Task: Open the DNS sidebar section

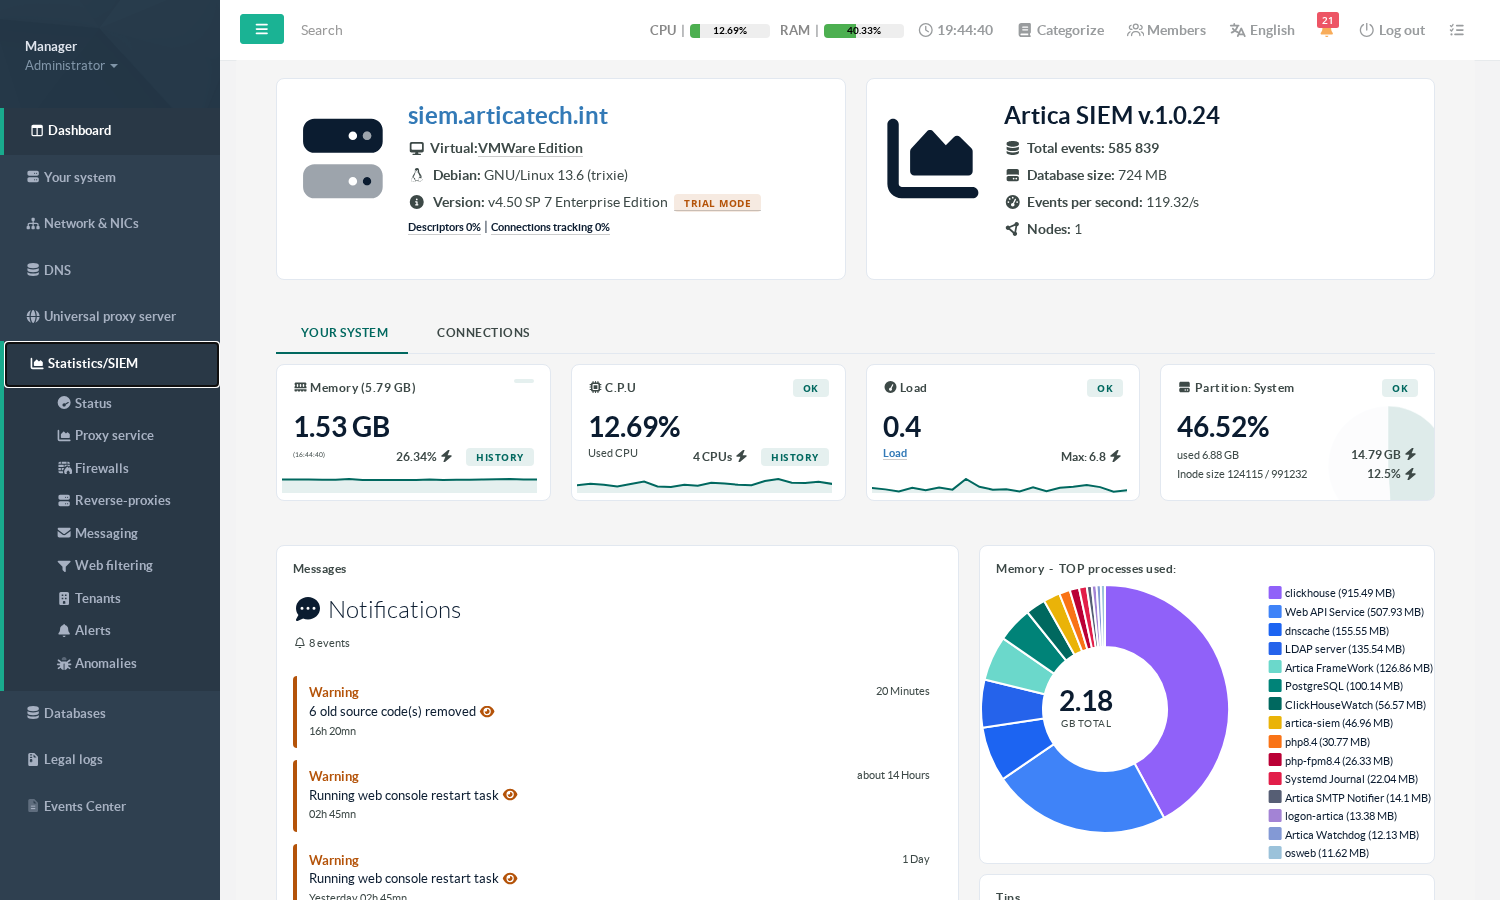Action: point(110,270)
